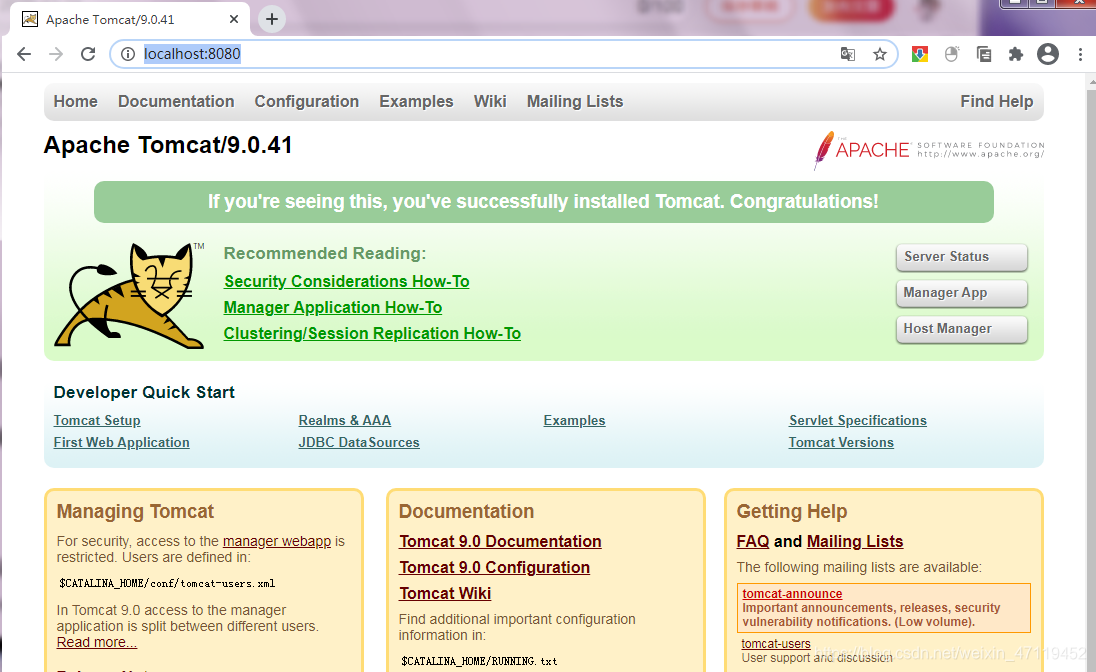Open the manager webapp link

(277, 541)
